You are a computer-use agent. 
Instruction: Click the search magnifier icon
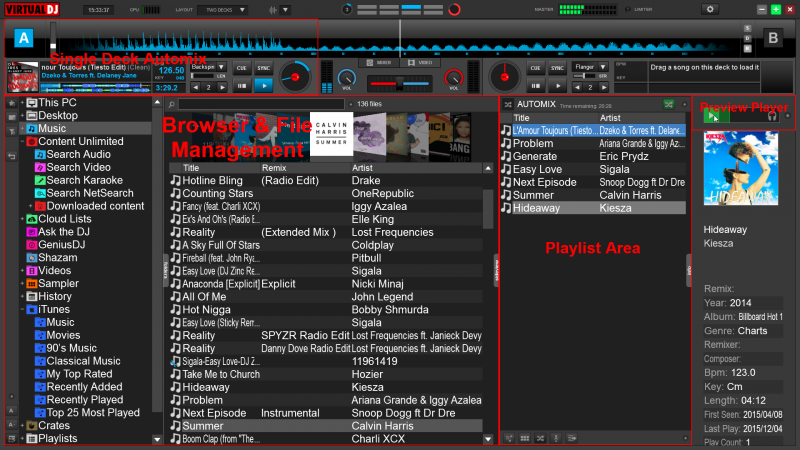(x=172, y=105)
